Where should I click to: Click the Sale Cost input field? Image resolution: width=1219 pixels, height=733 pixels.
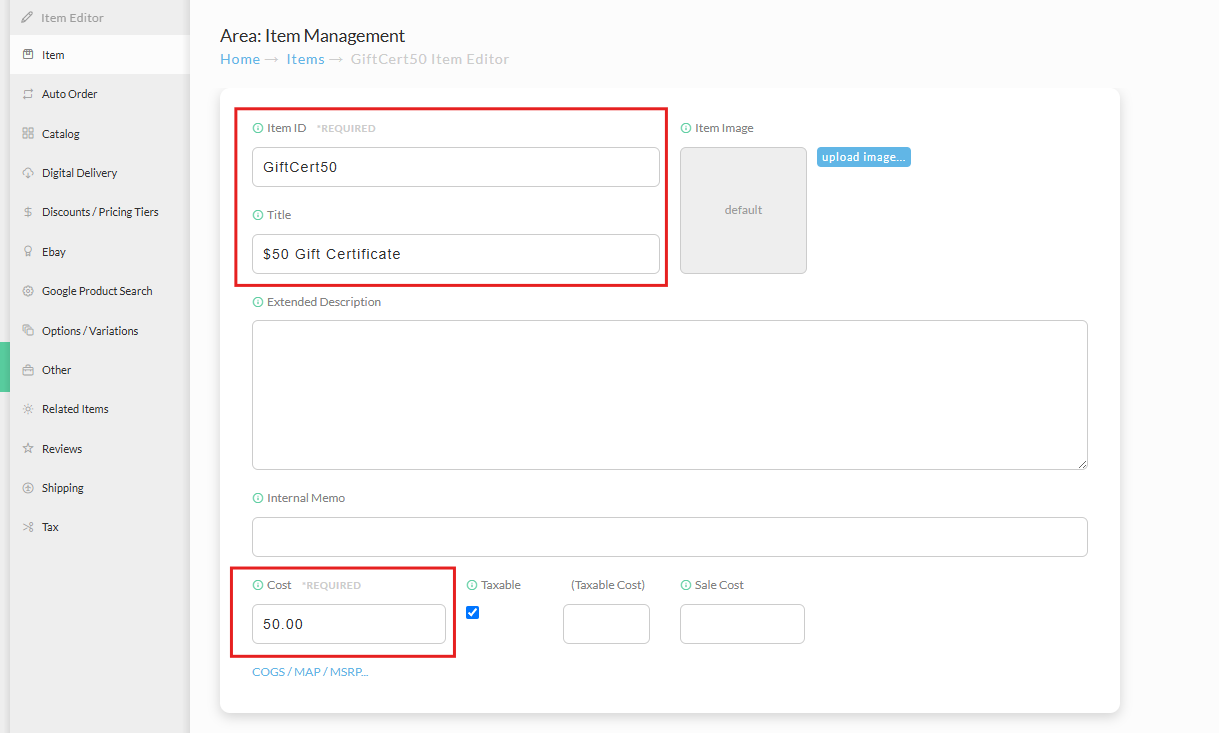pyautogui.click(x=742, y=624)
